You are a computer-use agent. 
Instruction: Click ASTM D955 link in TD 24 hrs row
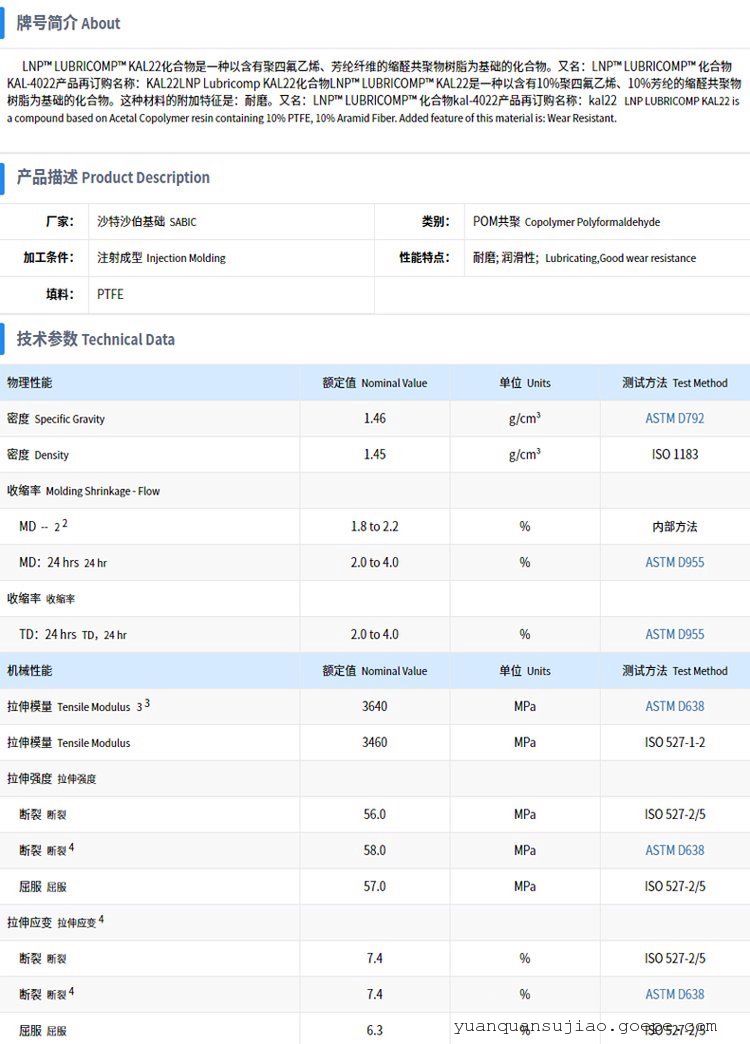(674, 634)
